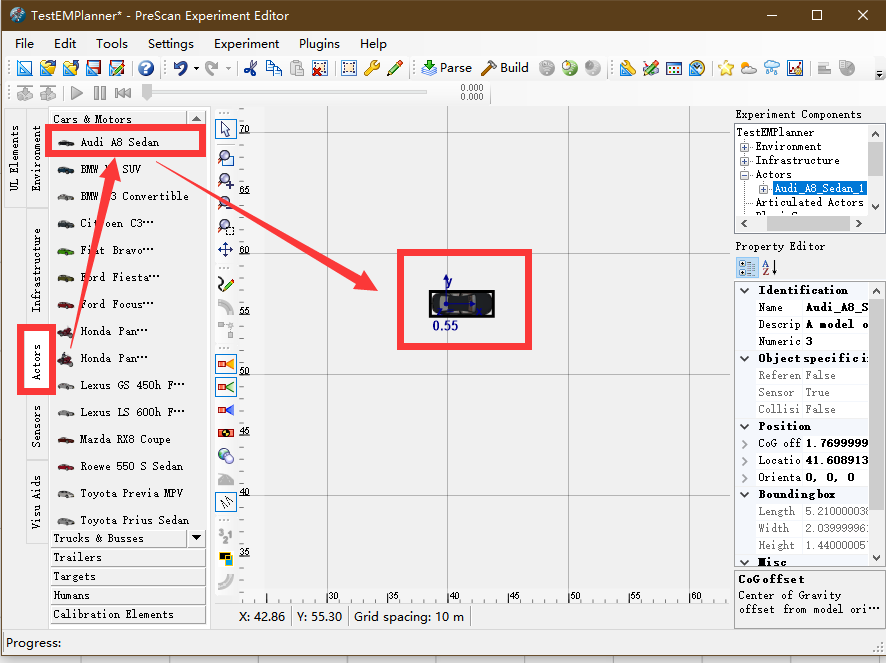Viewport: 886px width, 663px height.
Task: Open the Targets category
Action: [128, 577]
